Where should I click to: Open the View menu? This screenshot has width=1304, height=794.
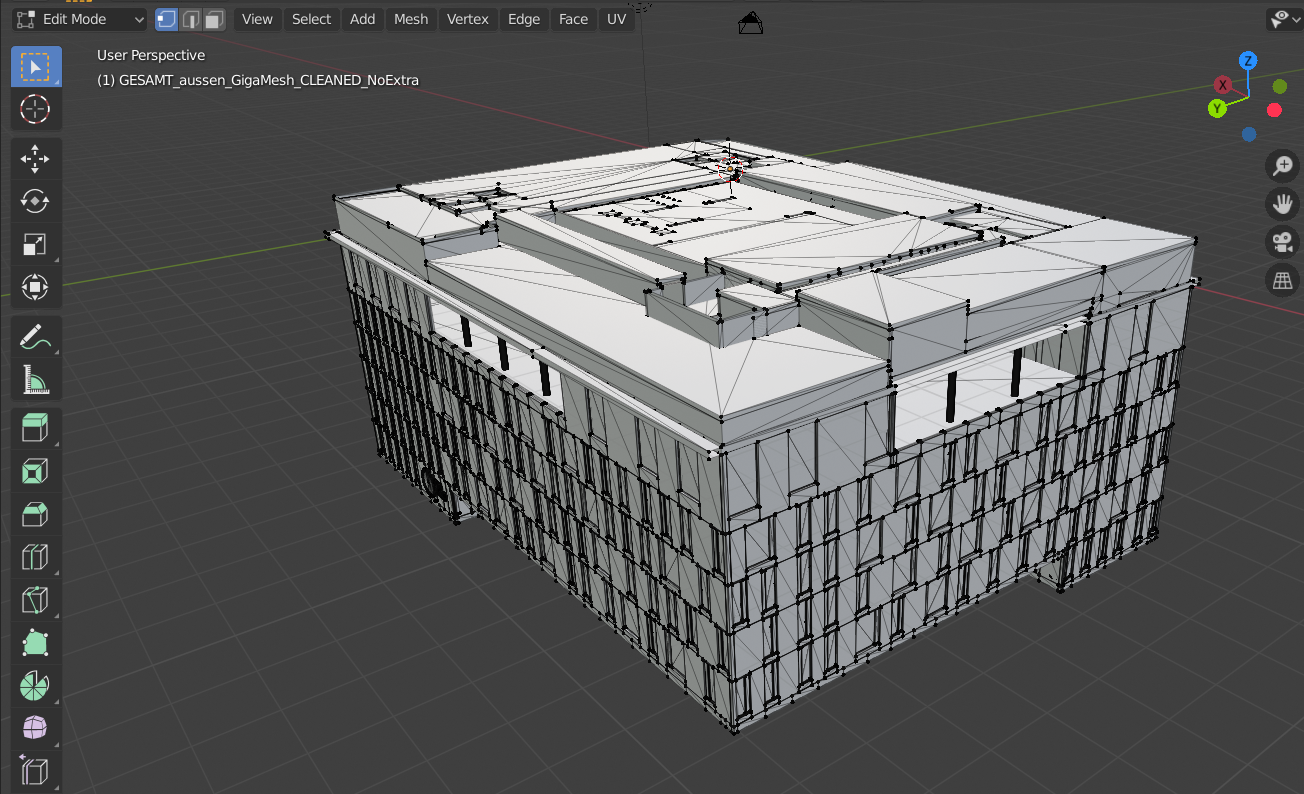coord(257,19)
